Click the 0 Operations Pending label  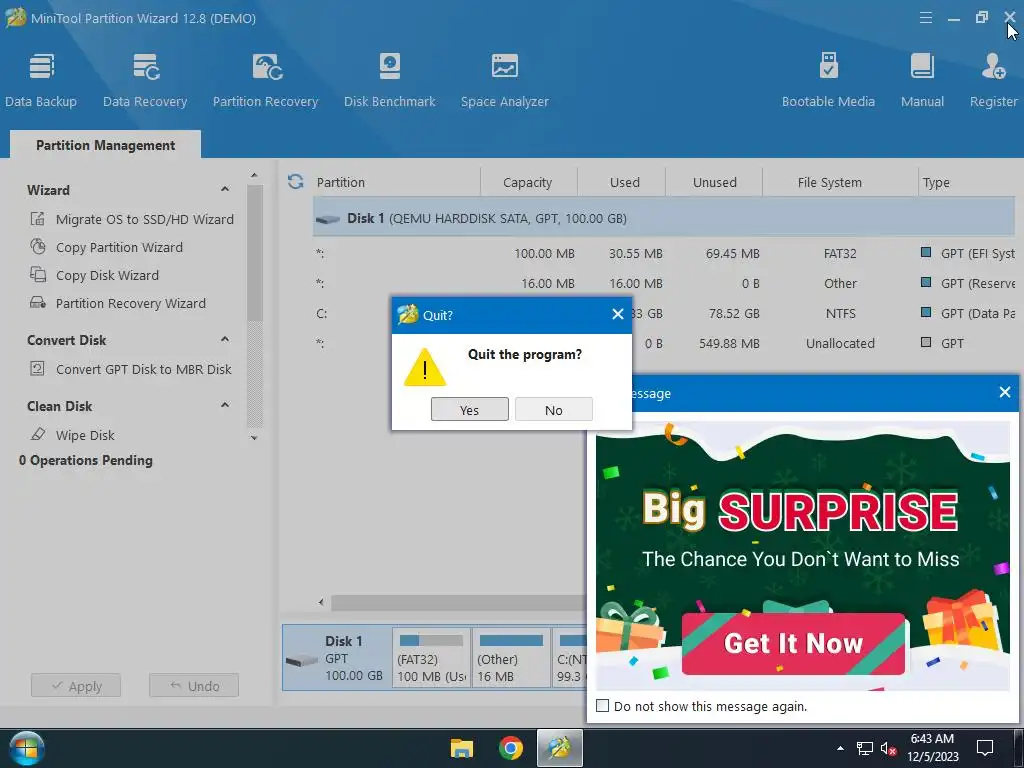coord(86,460)
